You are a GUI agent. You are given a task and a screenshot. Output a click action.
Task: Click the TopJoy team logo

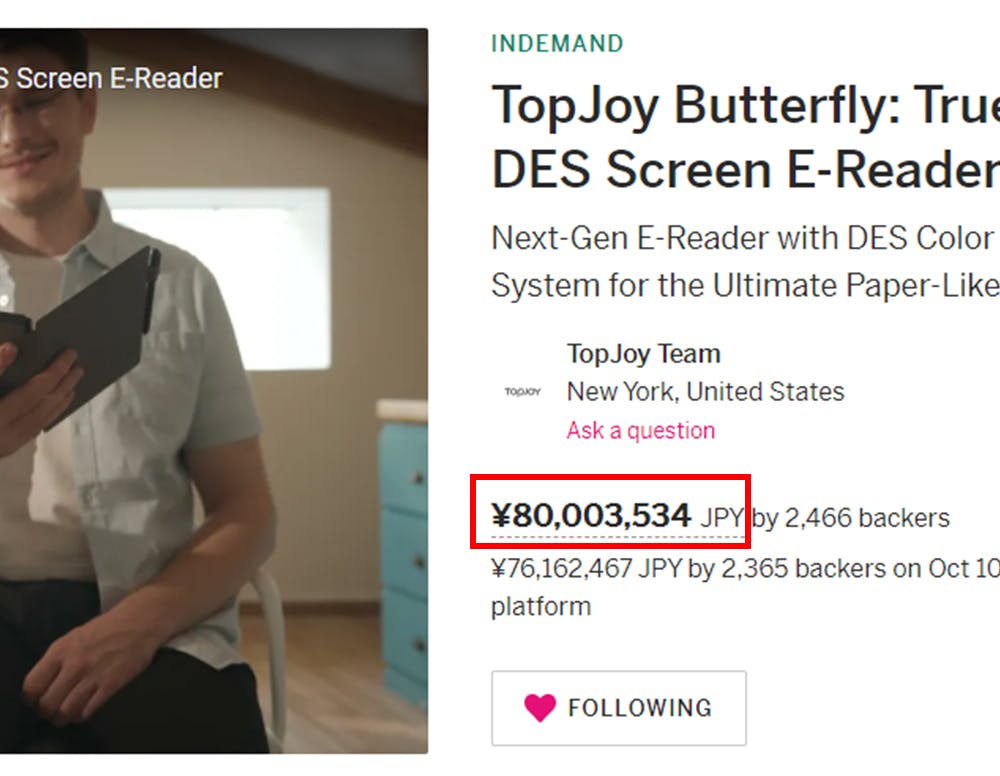522,392
